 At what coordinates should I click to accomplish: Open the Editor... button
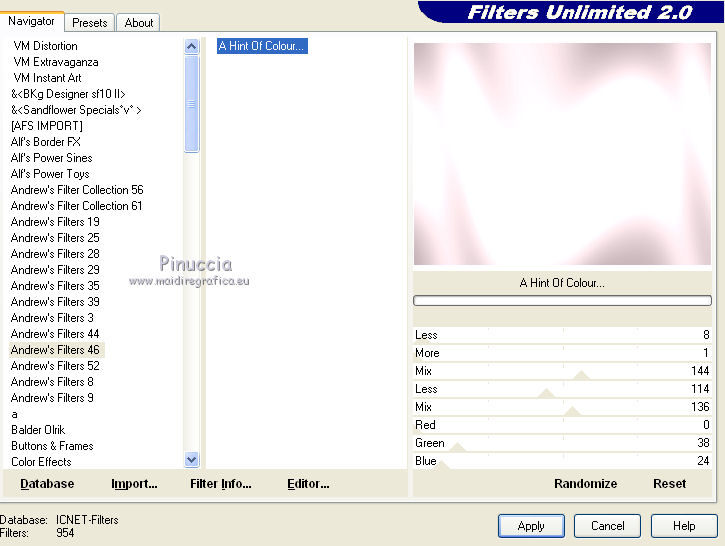(x=308, y=484)
